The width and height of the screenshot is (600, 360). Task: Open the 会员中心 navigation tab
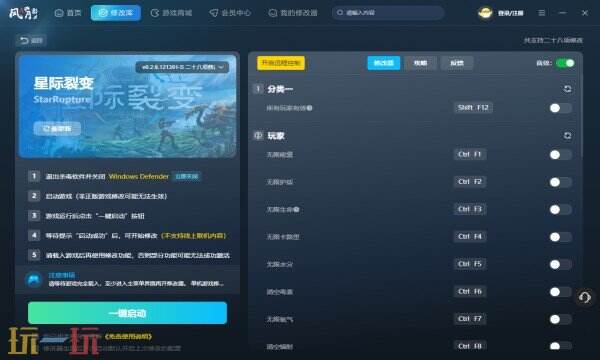(x=230, y=13)
